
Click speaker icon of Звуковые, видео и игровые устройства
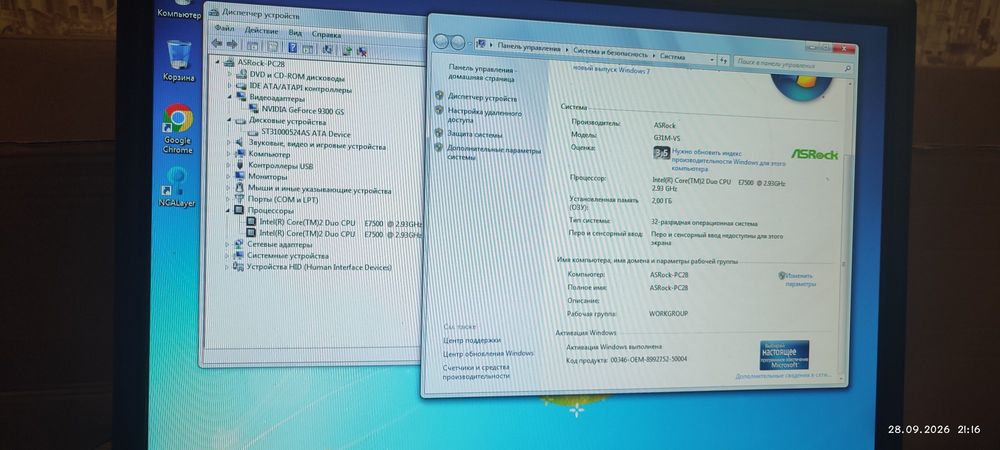click(240, 143)
